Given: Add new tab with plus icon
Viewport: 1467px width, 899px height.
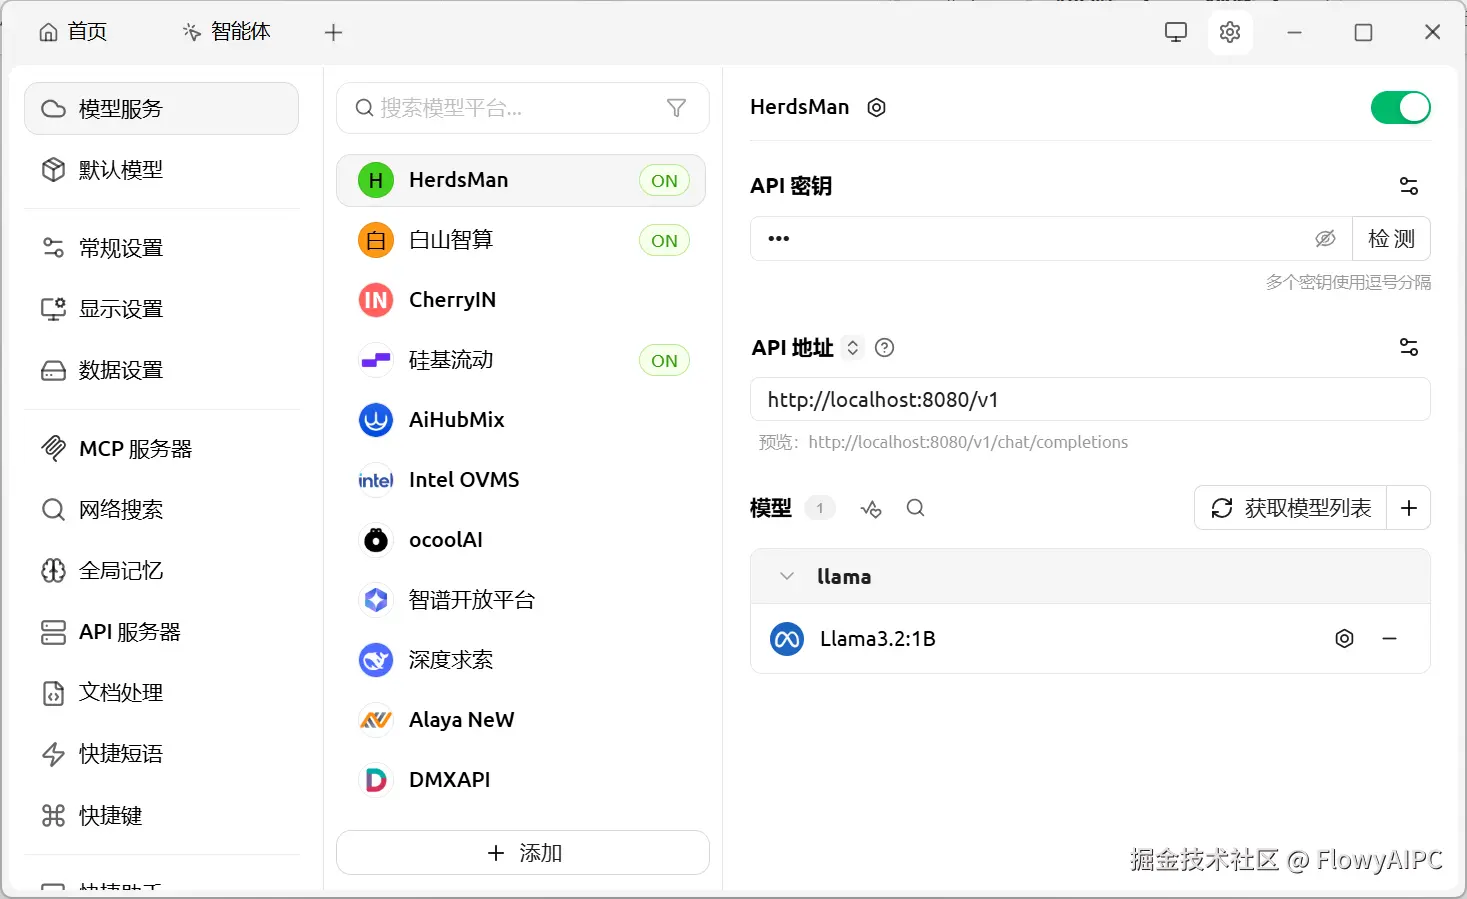Looking at the screenshot, I should [333, 33].
